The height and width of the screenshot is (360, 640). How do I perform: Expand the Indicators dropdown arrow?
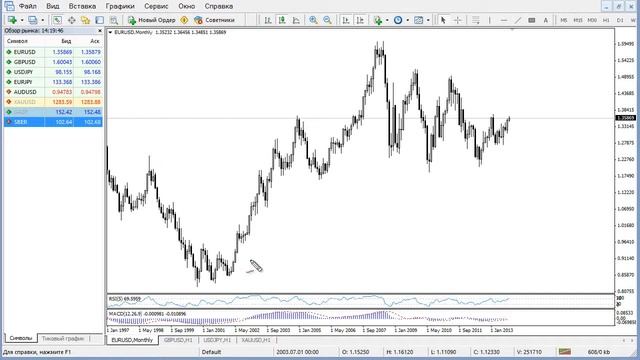pos(387,20)
